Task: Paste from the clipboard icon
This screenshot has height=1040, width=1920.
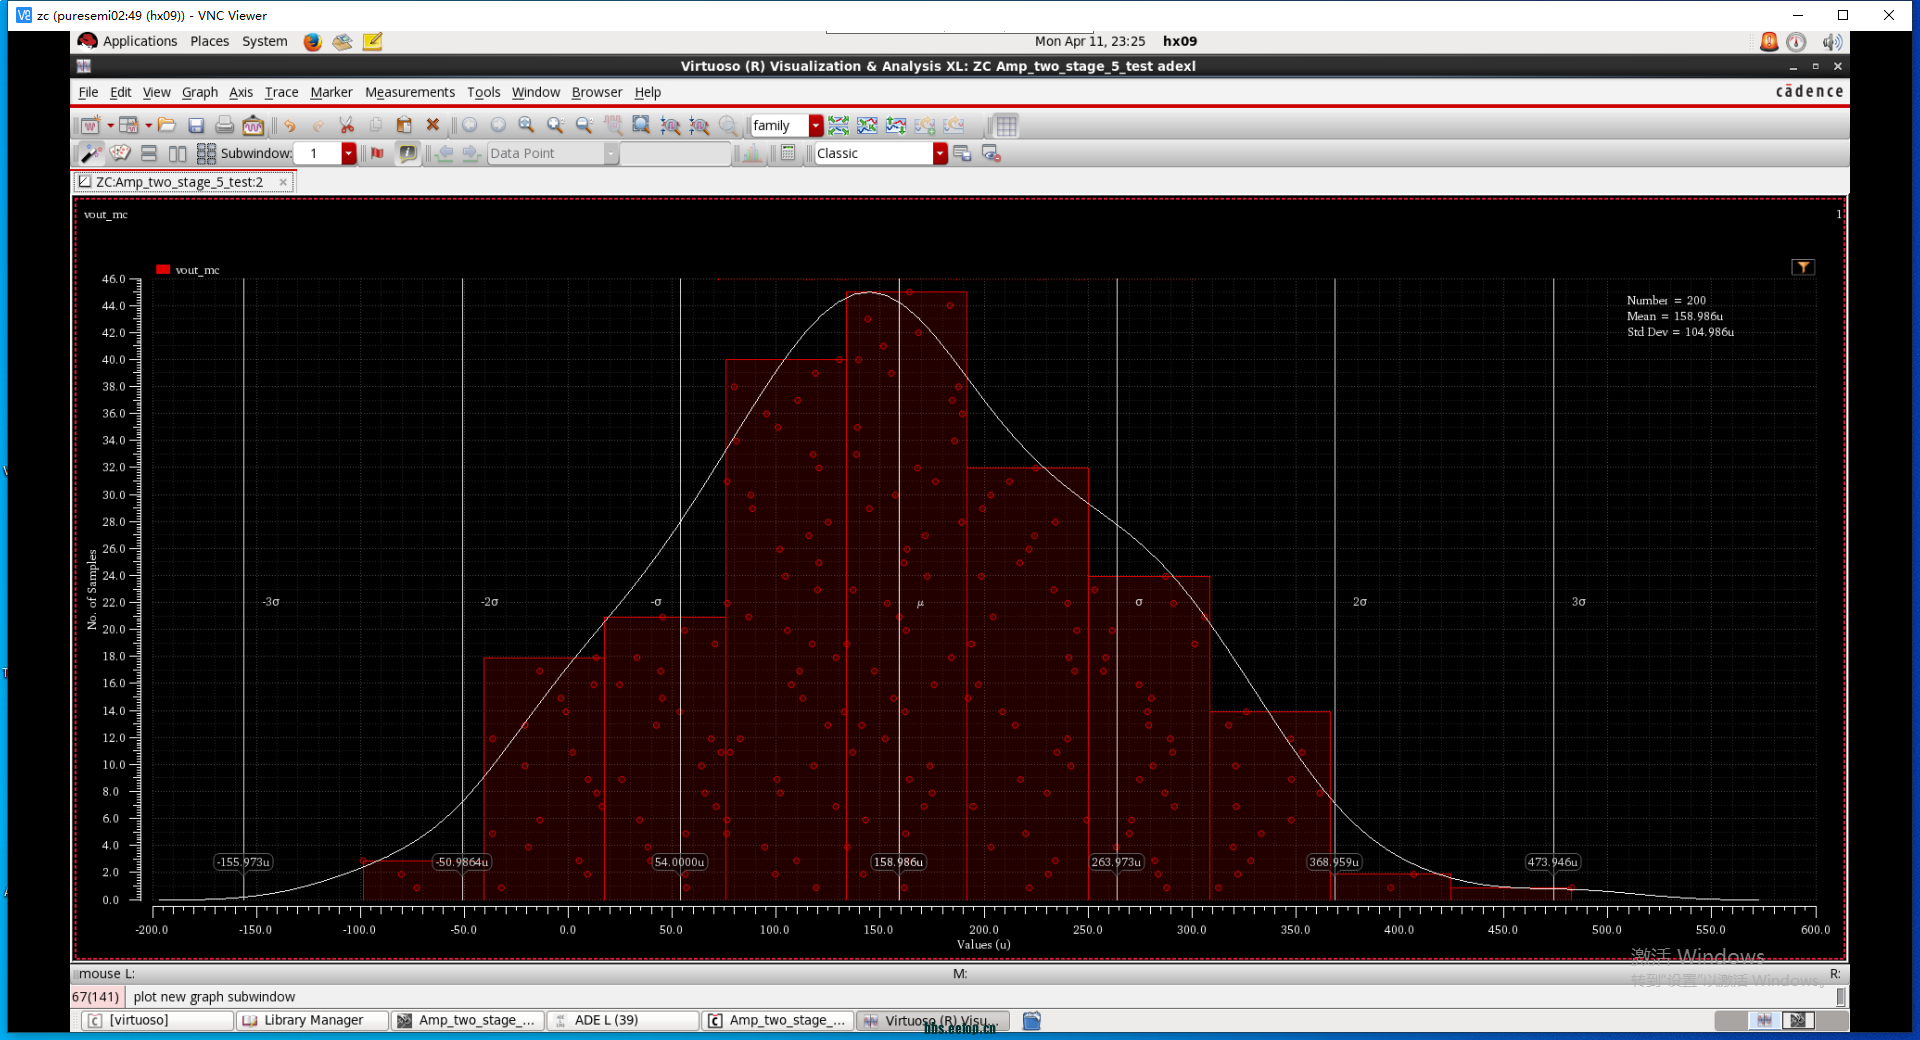Action: click(x=404, y=125)
